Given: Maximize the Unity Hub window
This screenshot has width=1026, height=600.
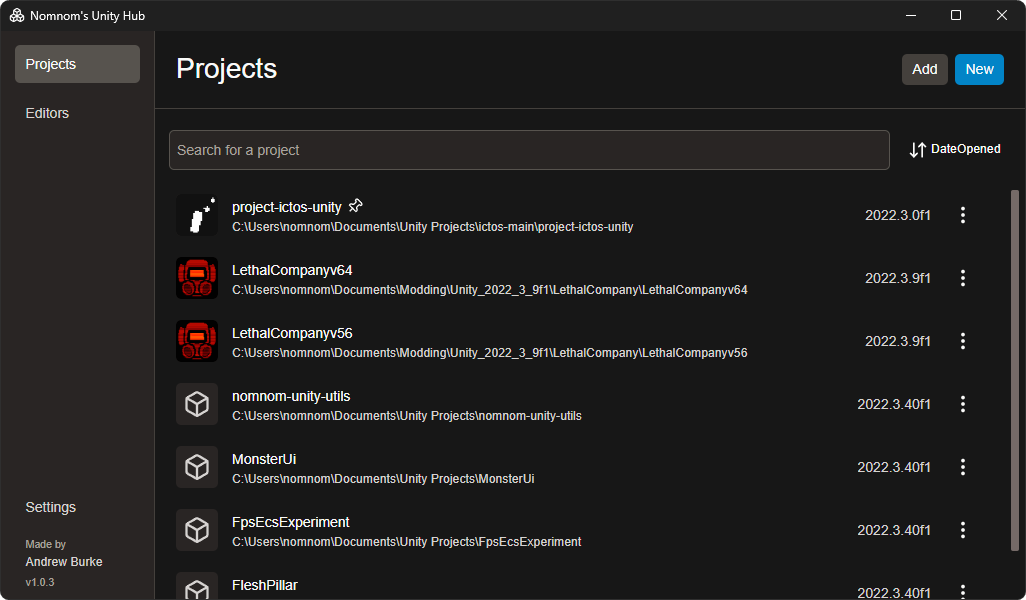Looking at the screenshot, I should pyautogui.click(x=955, y=15).
